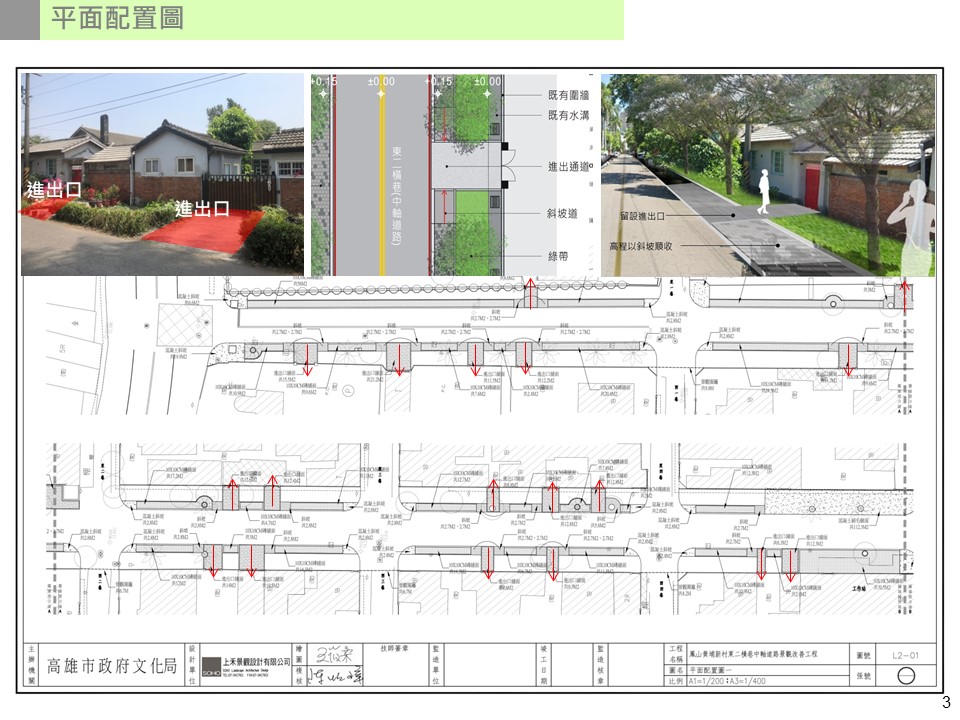Image resolution: width=960 pixels, height=720 pixels.
Task: Click the page number 3
Action: [x=946, y=702]
